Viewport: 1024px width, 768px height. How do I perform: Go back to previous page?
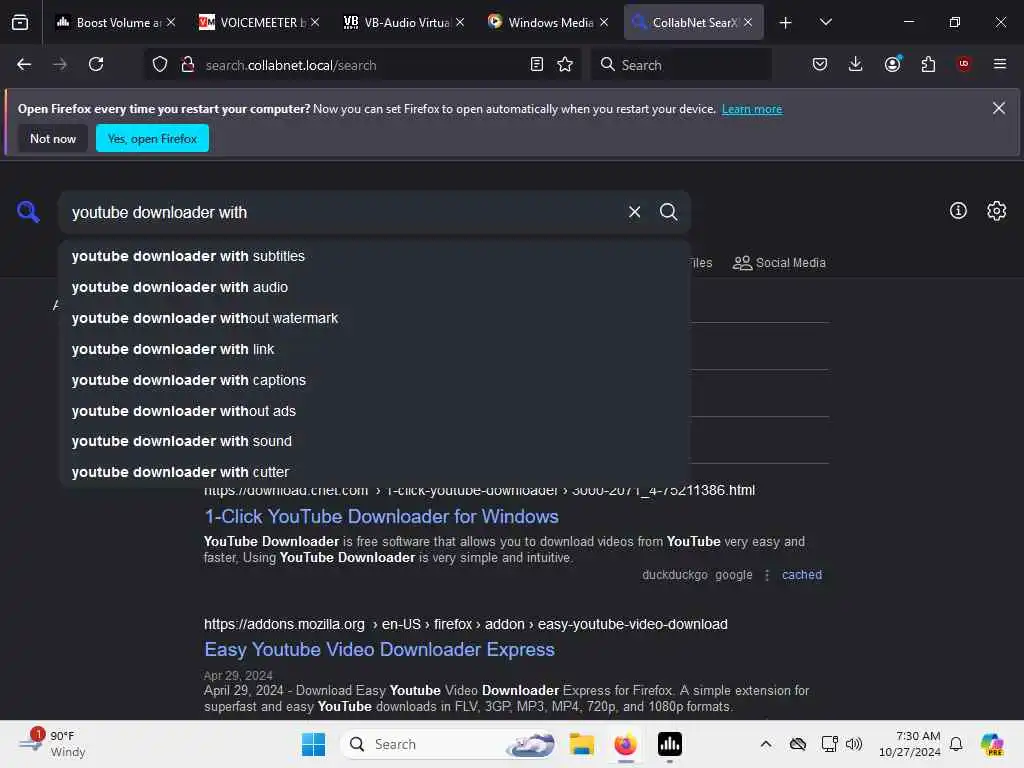coord(24,64)
